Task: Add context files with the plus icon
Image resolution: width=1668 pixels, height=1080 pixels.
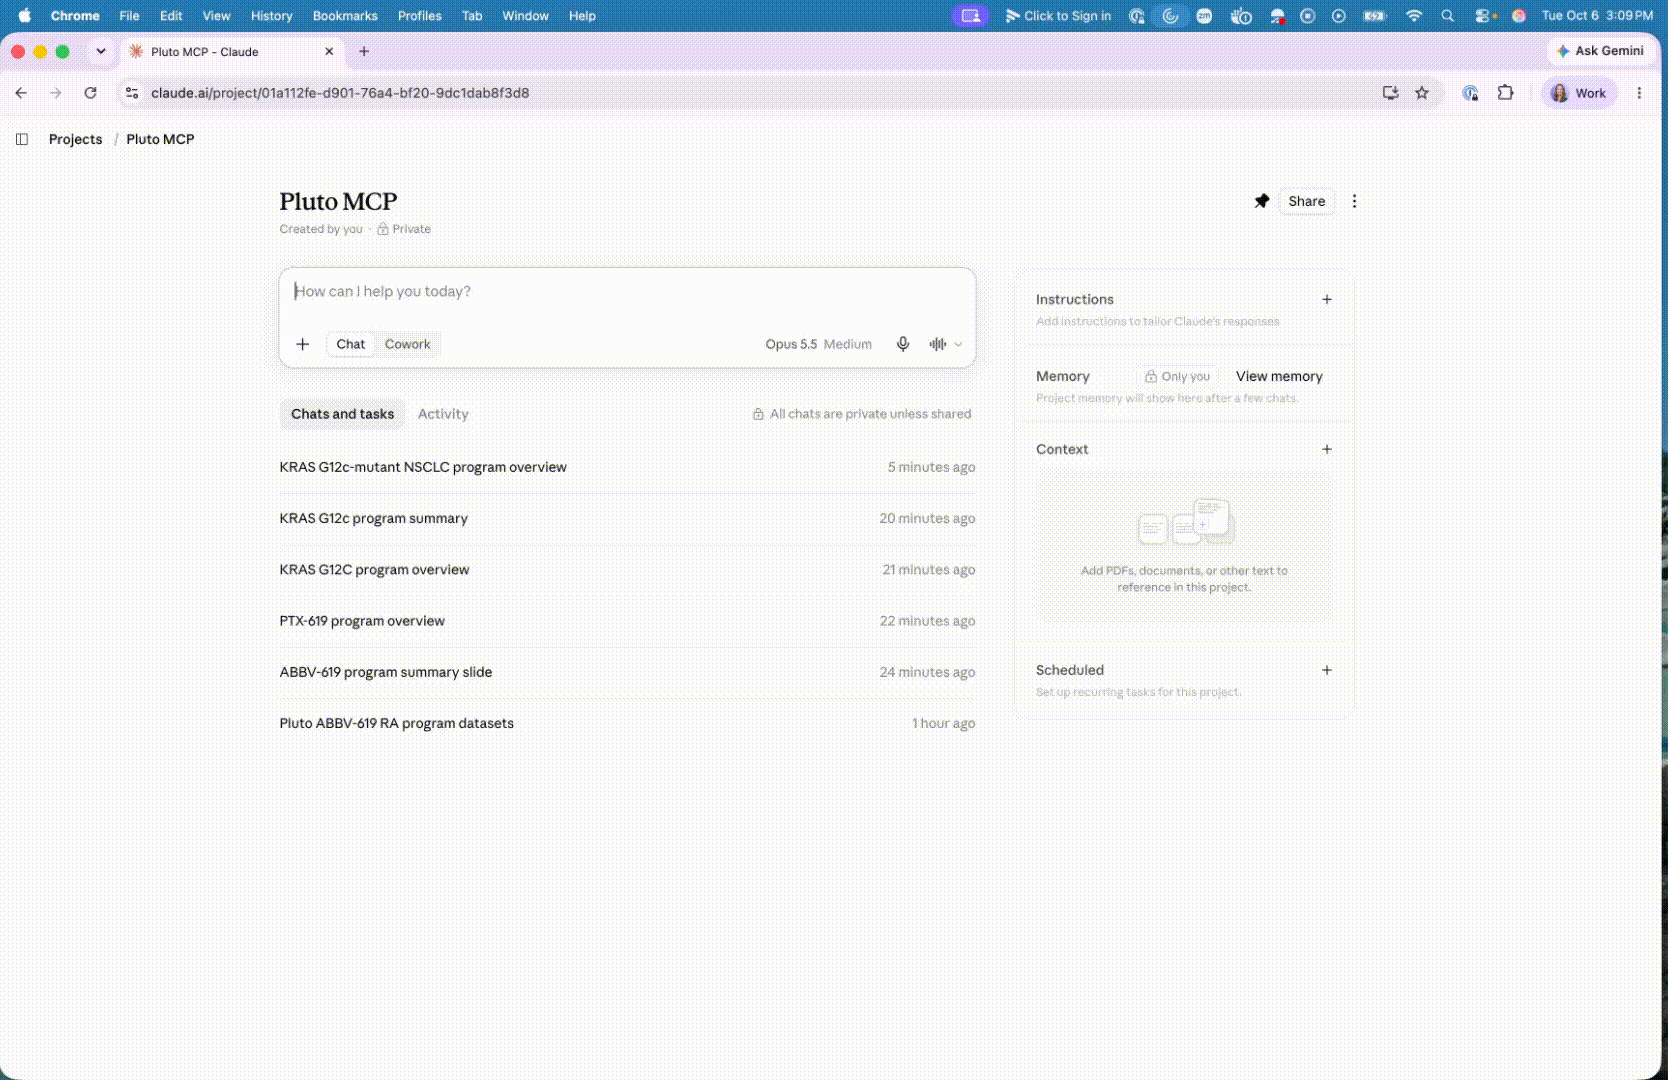Action: (x=1327, y=449)
